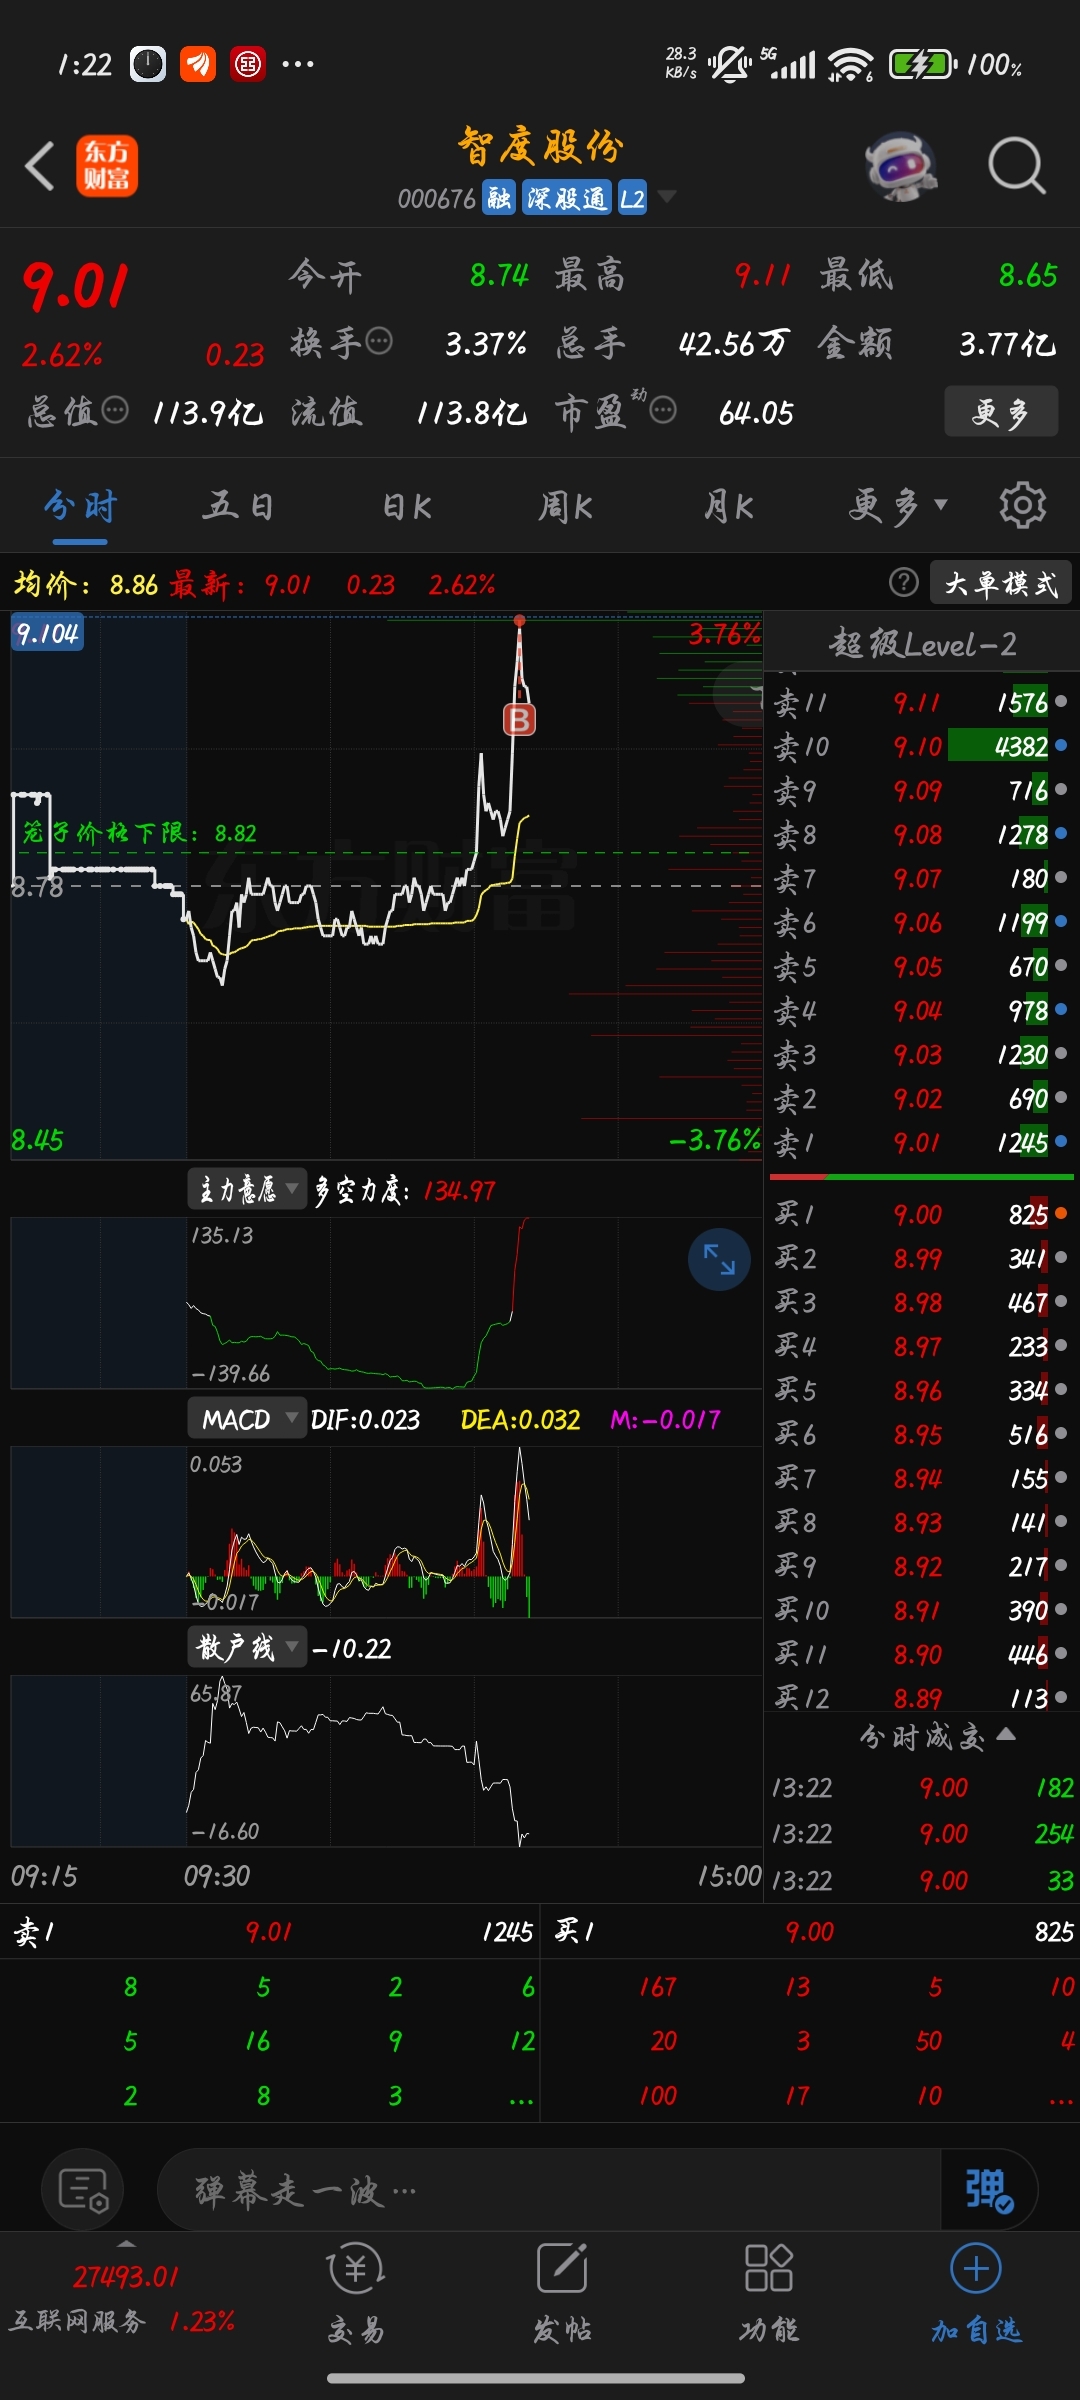Switch to the 五日 tab
This screenshot has width=1080, height=2400.
[x=238, y=506]
